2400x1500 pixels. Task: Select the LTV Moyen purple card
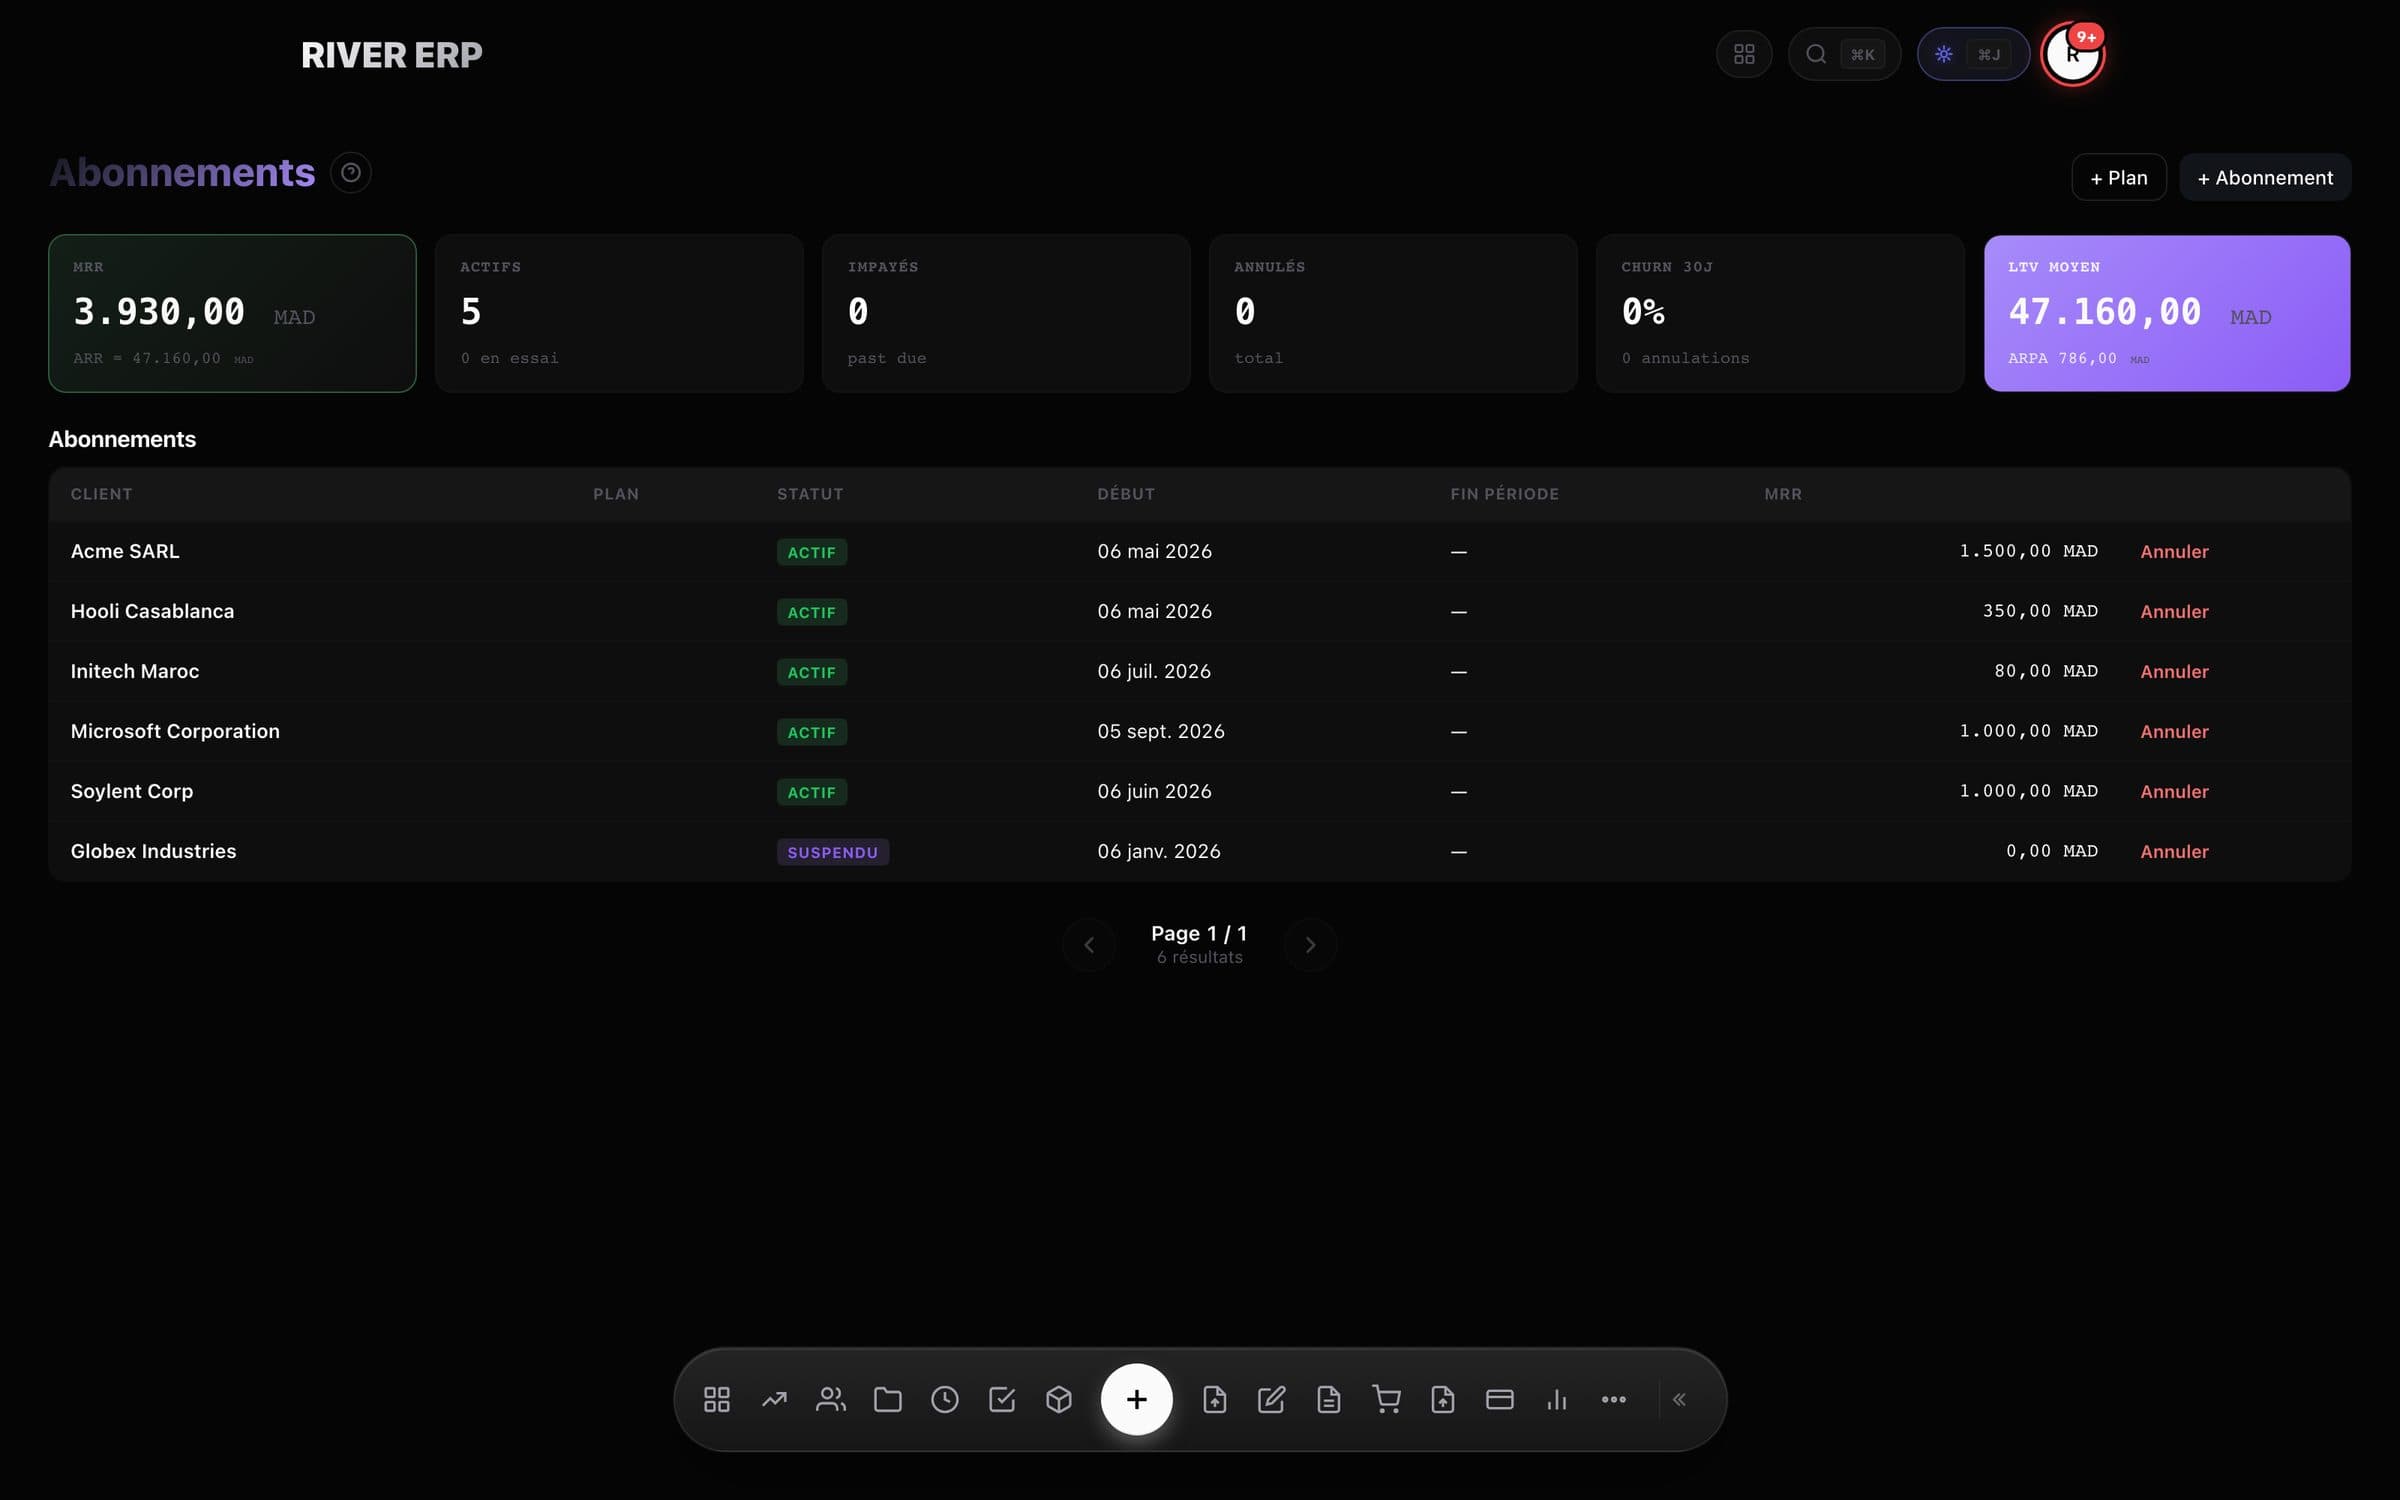[x=2167, y=313]
